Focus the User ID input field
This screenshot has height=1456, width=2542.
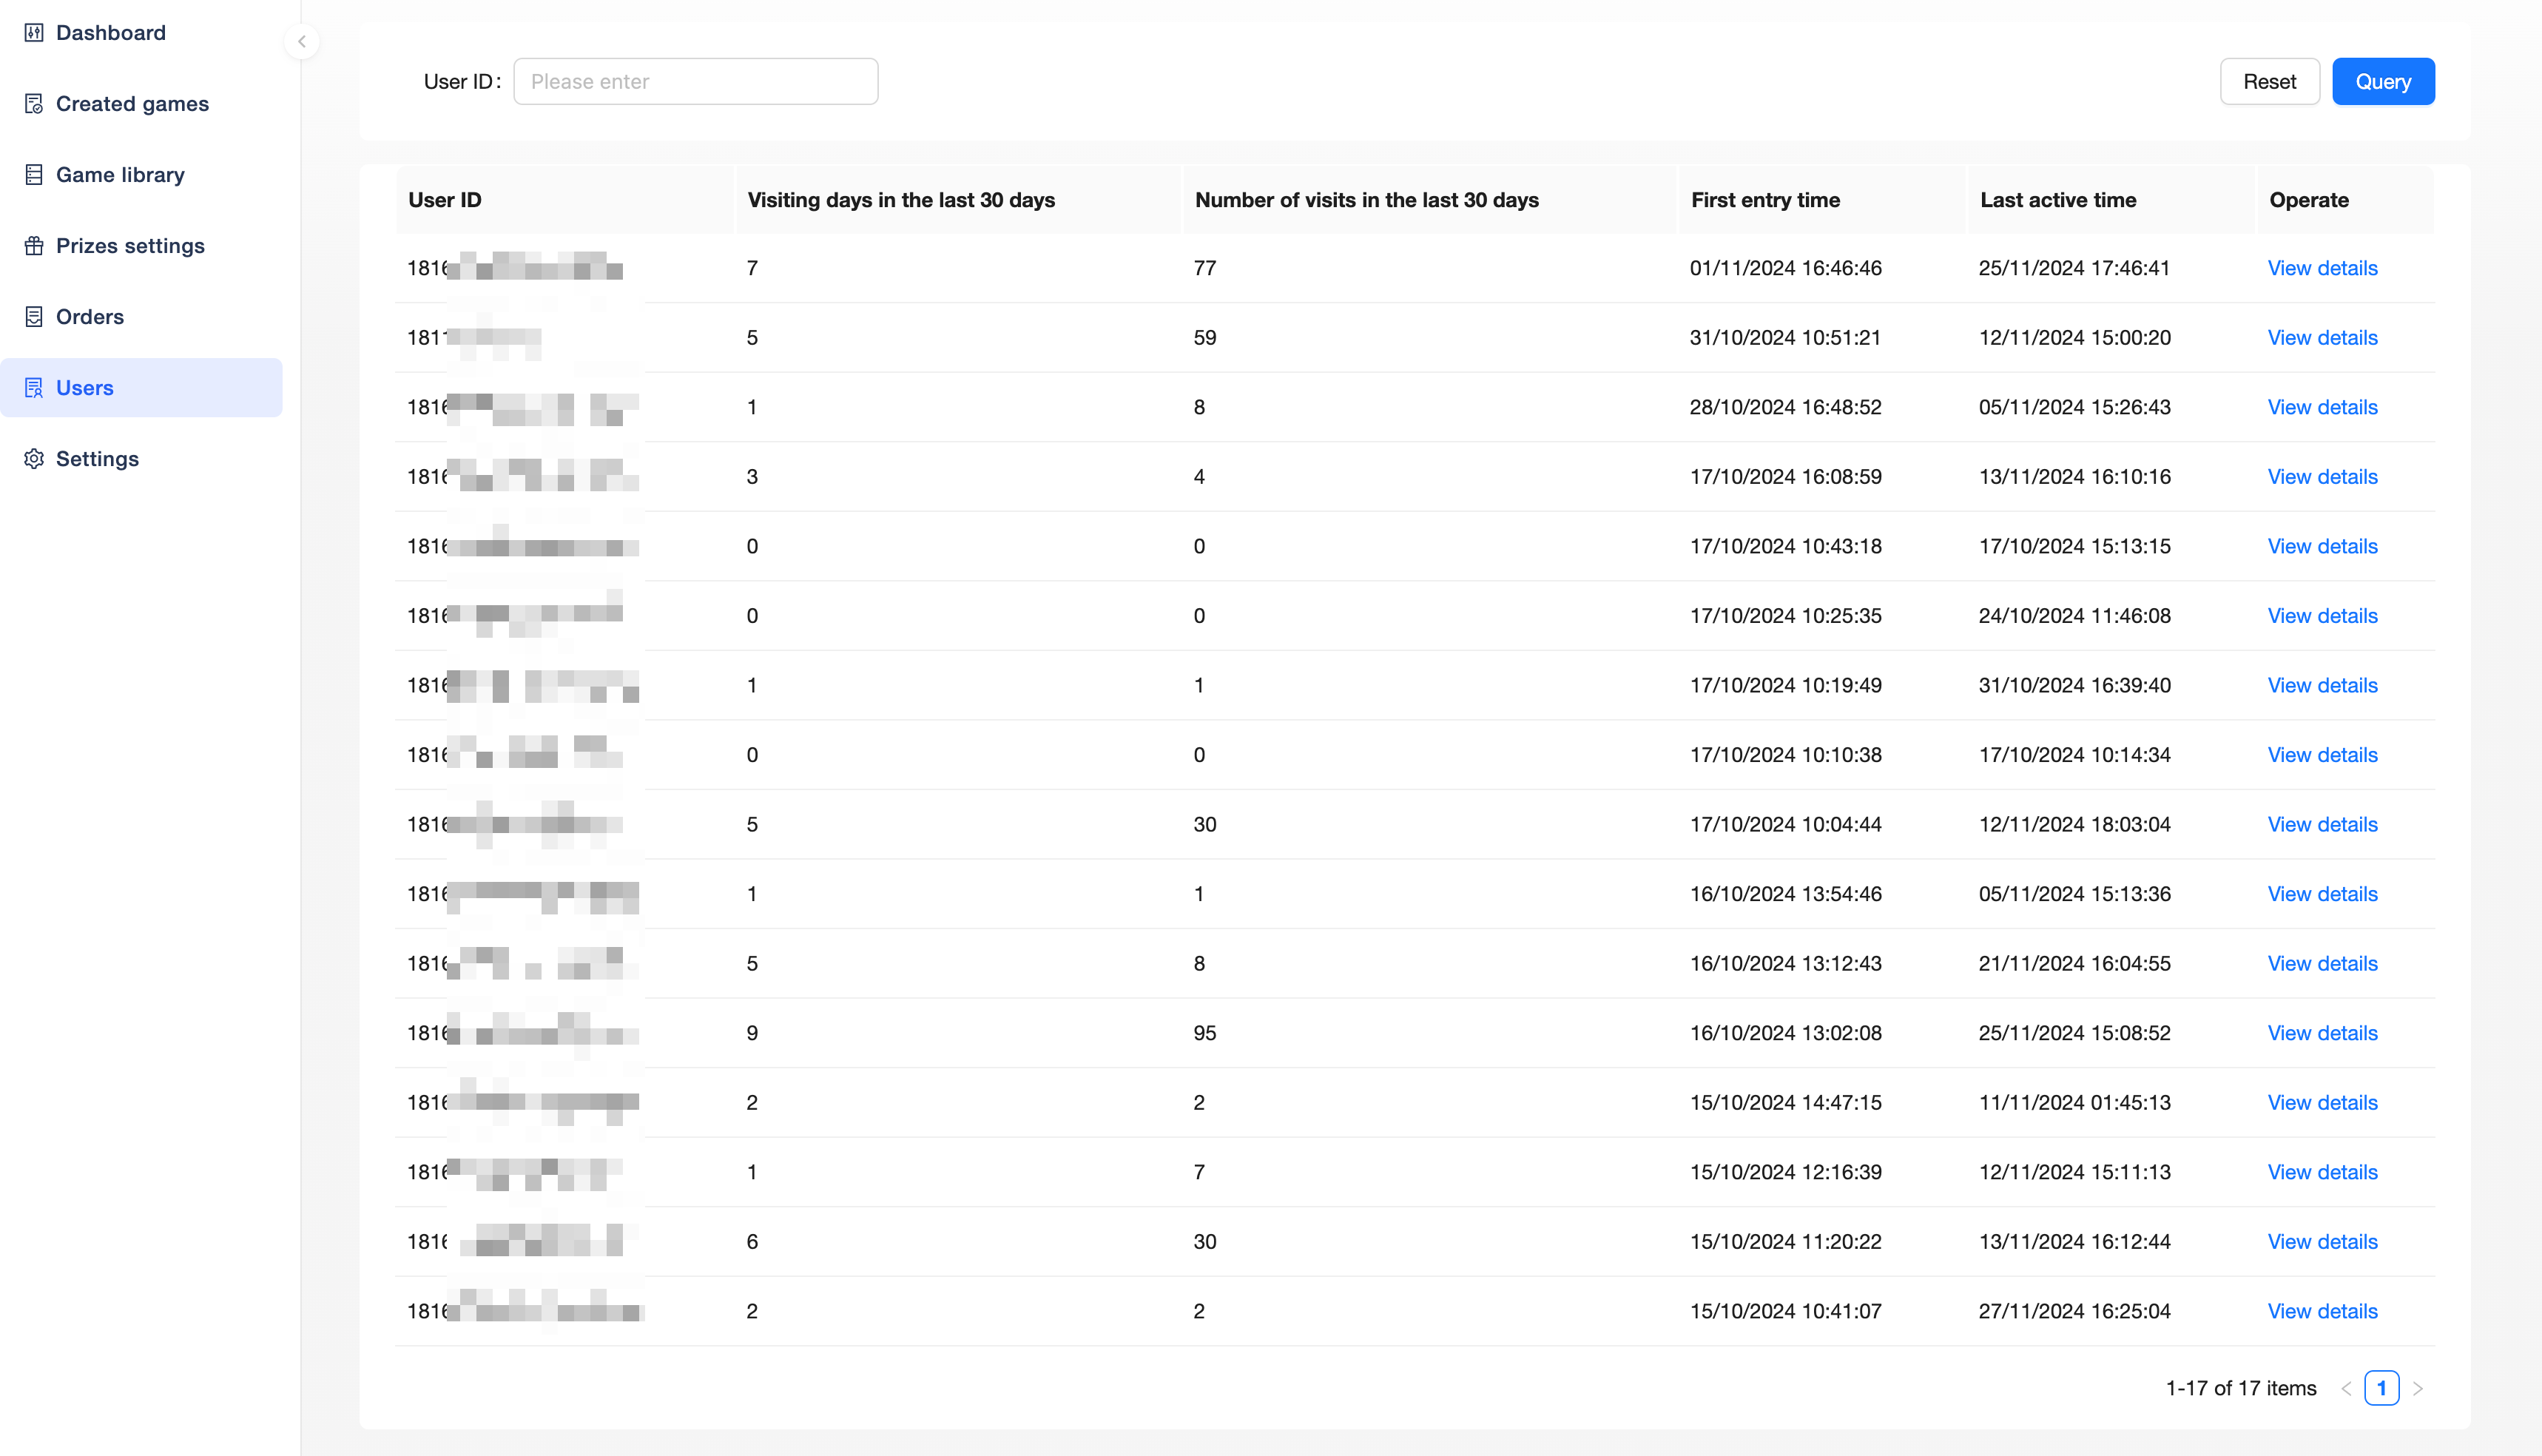tap(696, 82)
